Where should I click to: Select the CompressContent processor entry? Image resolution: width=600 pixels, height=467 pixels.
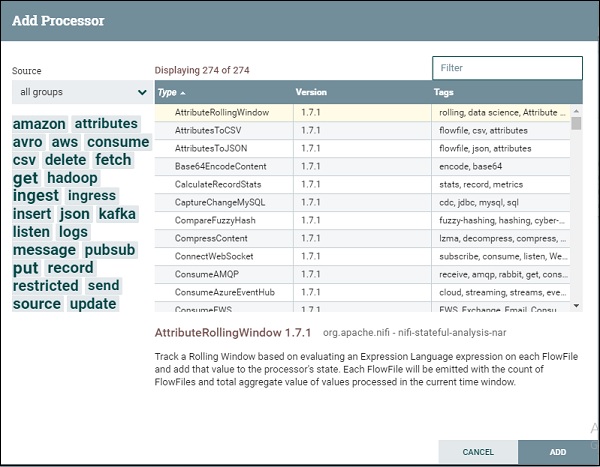[x=211, y=238]
